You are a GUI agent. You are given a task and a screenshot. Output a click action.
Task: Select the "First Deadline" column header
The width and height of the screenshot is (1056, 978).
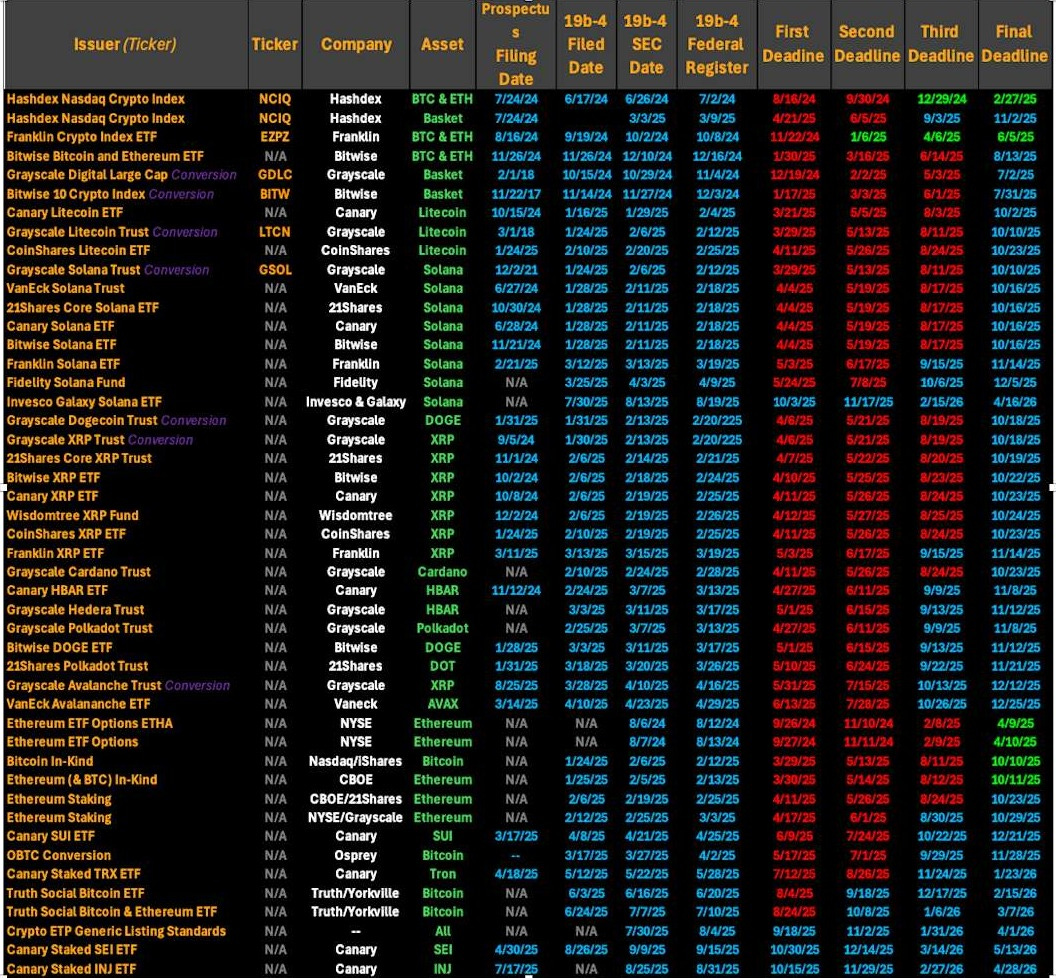793,44
